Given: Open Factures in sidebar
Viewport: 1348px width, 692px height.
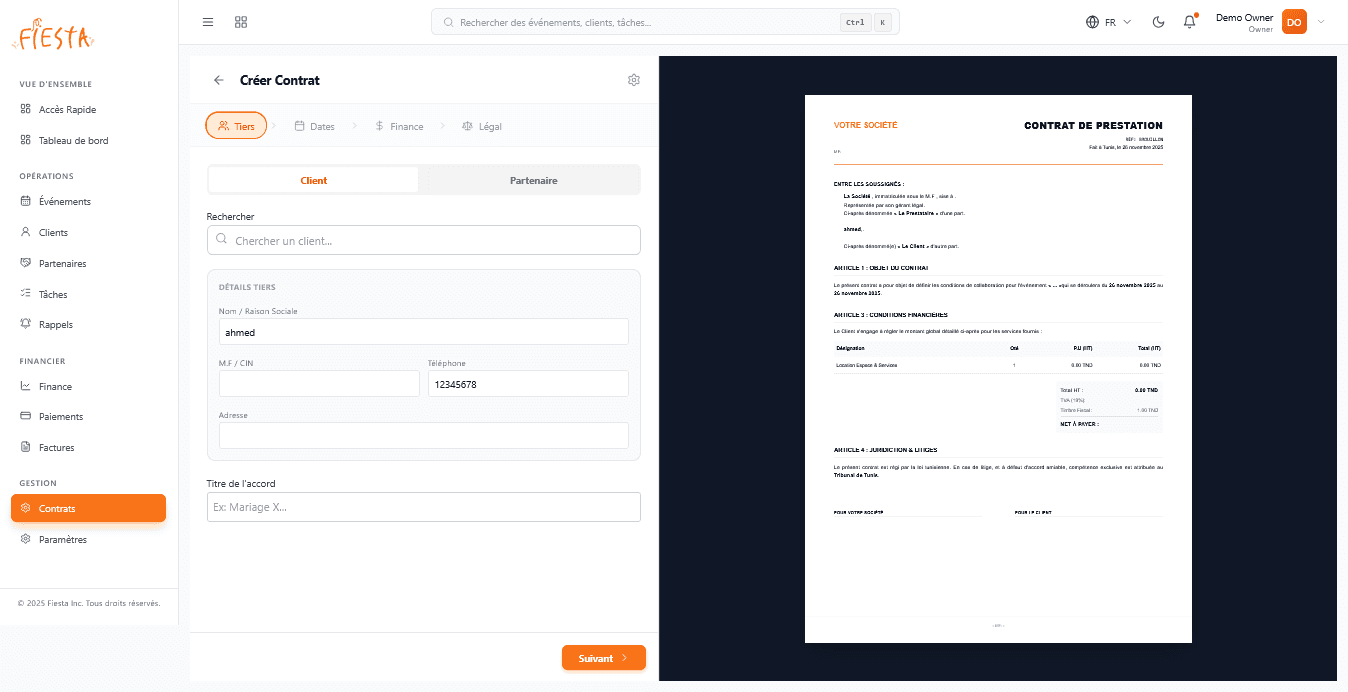Looking at the screenshot, I should (x=89, y=448).
